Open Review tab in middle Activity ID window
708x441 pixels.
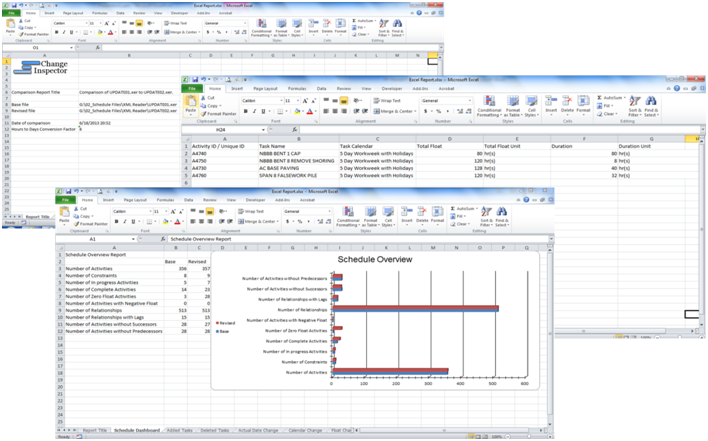coord(344,88)
